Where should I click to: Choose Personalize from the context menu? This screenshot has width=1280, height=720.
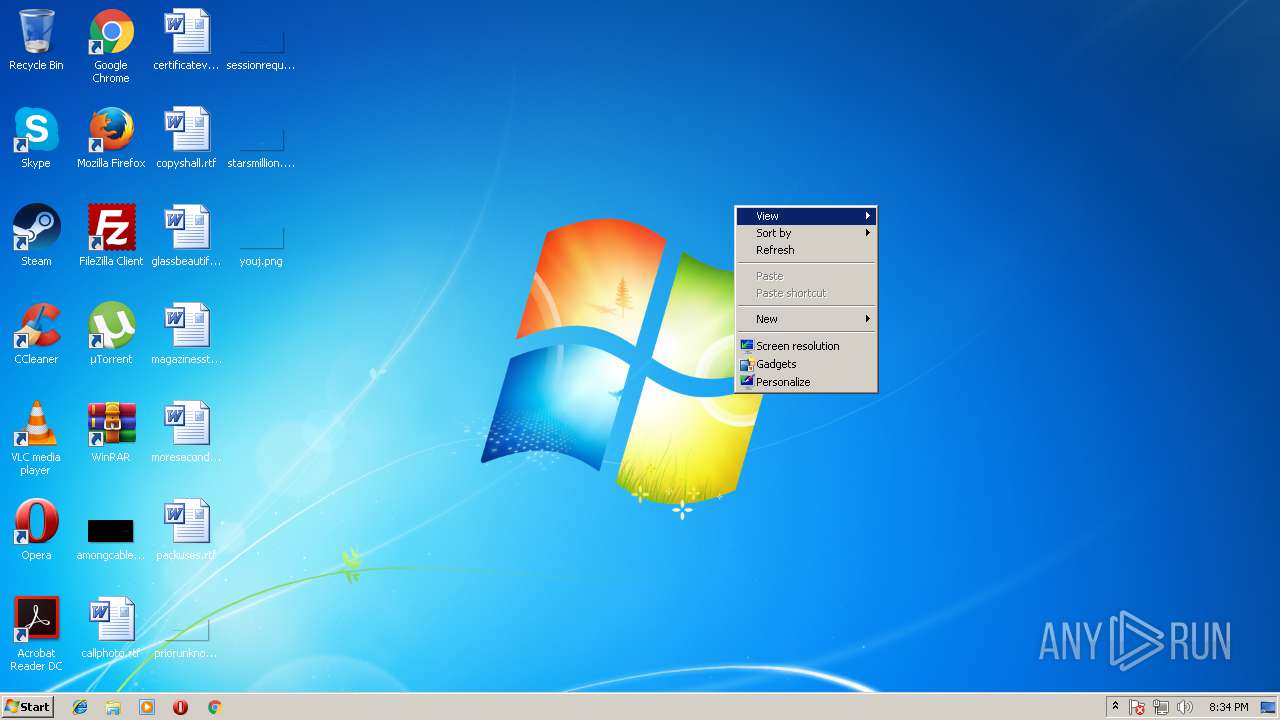806,382
